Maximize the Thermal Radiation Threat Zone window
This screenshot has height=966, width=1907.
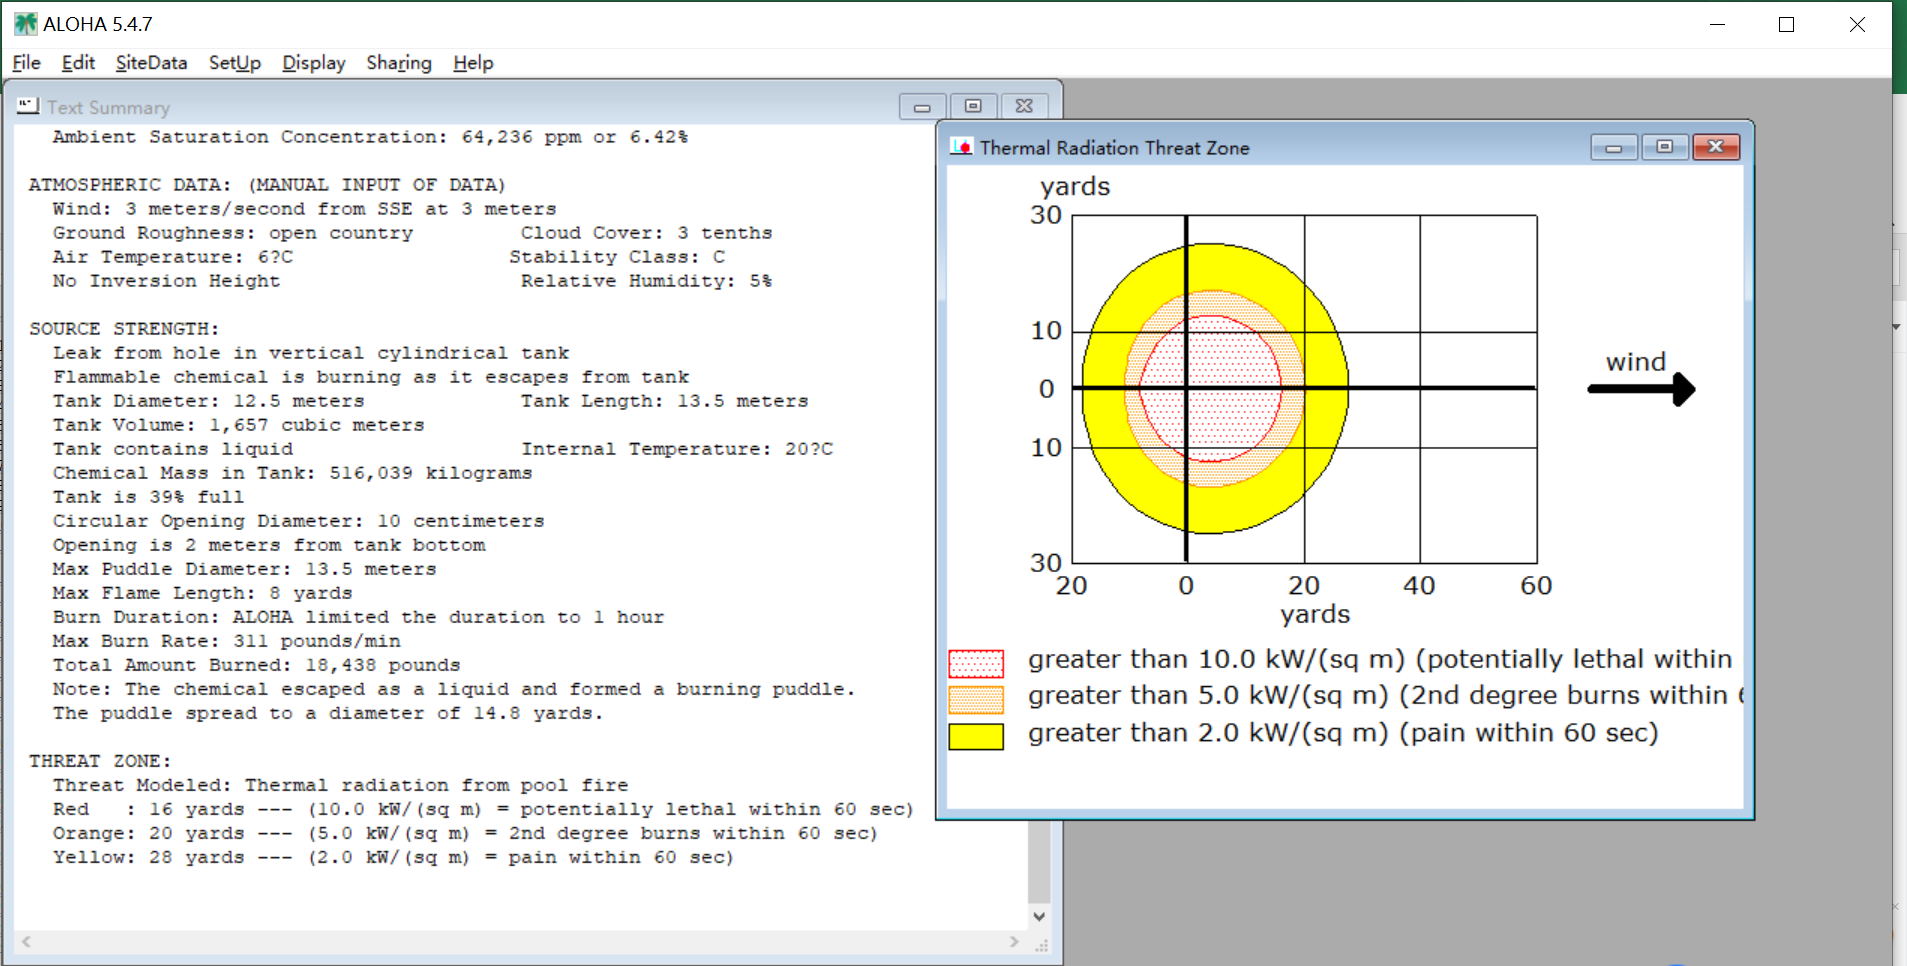click(x=1665, y=148)
